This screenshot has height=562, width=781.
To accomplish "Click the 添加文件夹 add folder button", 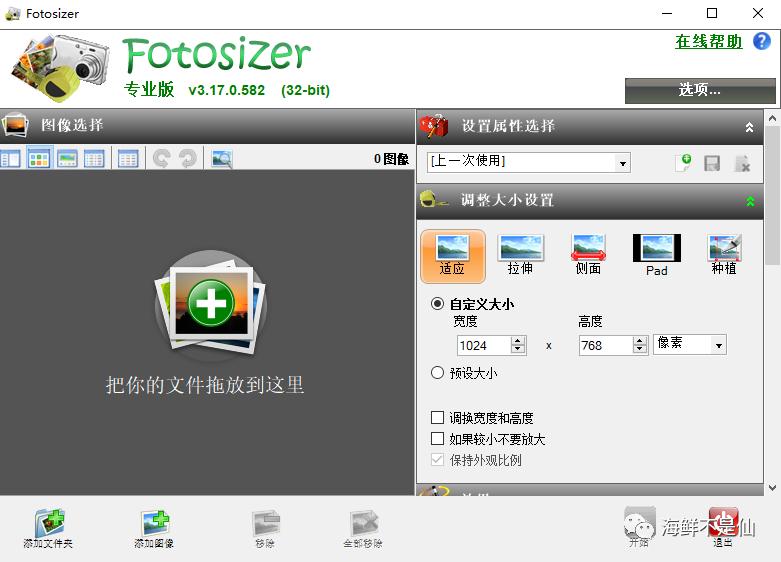I will pyautogui.click(x=48, y=529).
